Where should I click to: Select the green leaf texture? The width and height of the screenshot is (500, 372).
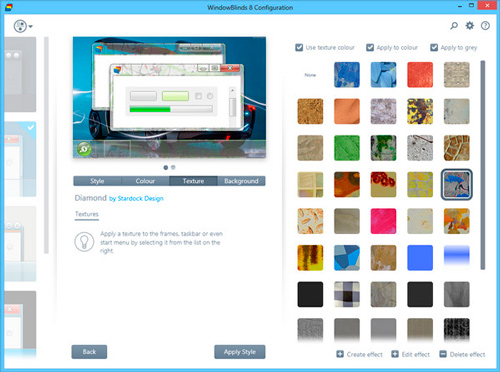point(347,148)
